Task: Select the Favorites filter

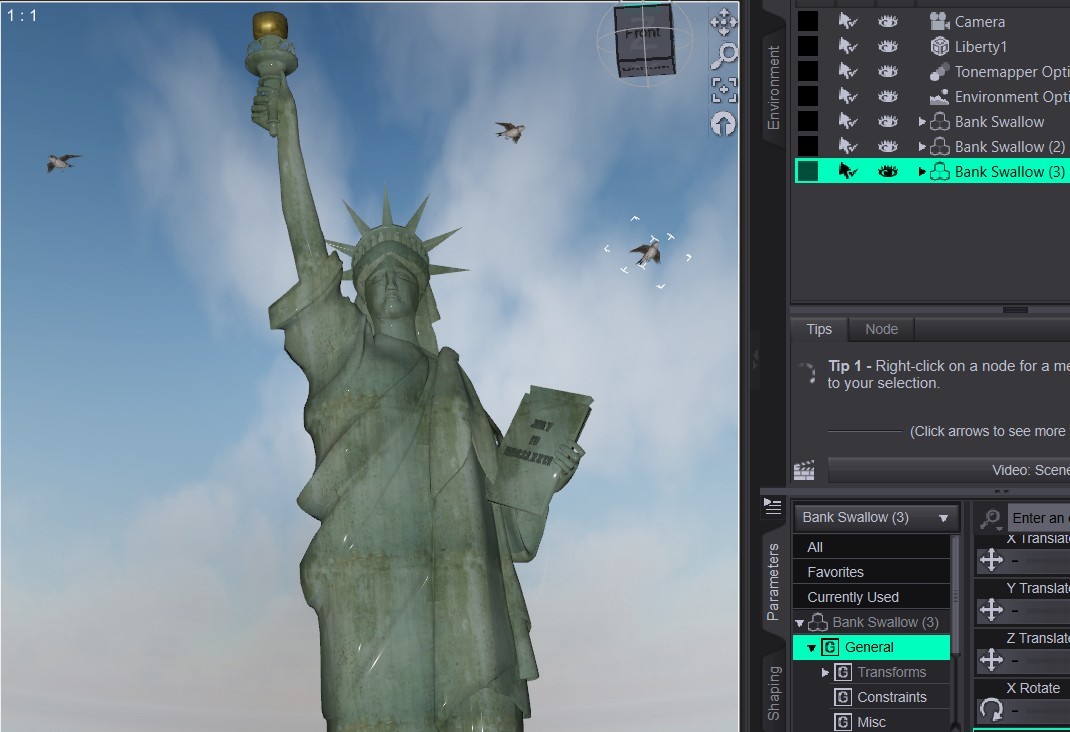Action: 871,572
